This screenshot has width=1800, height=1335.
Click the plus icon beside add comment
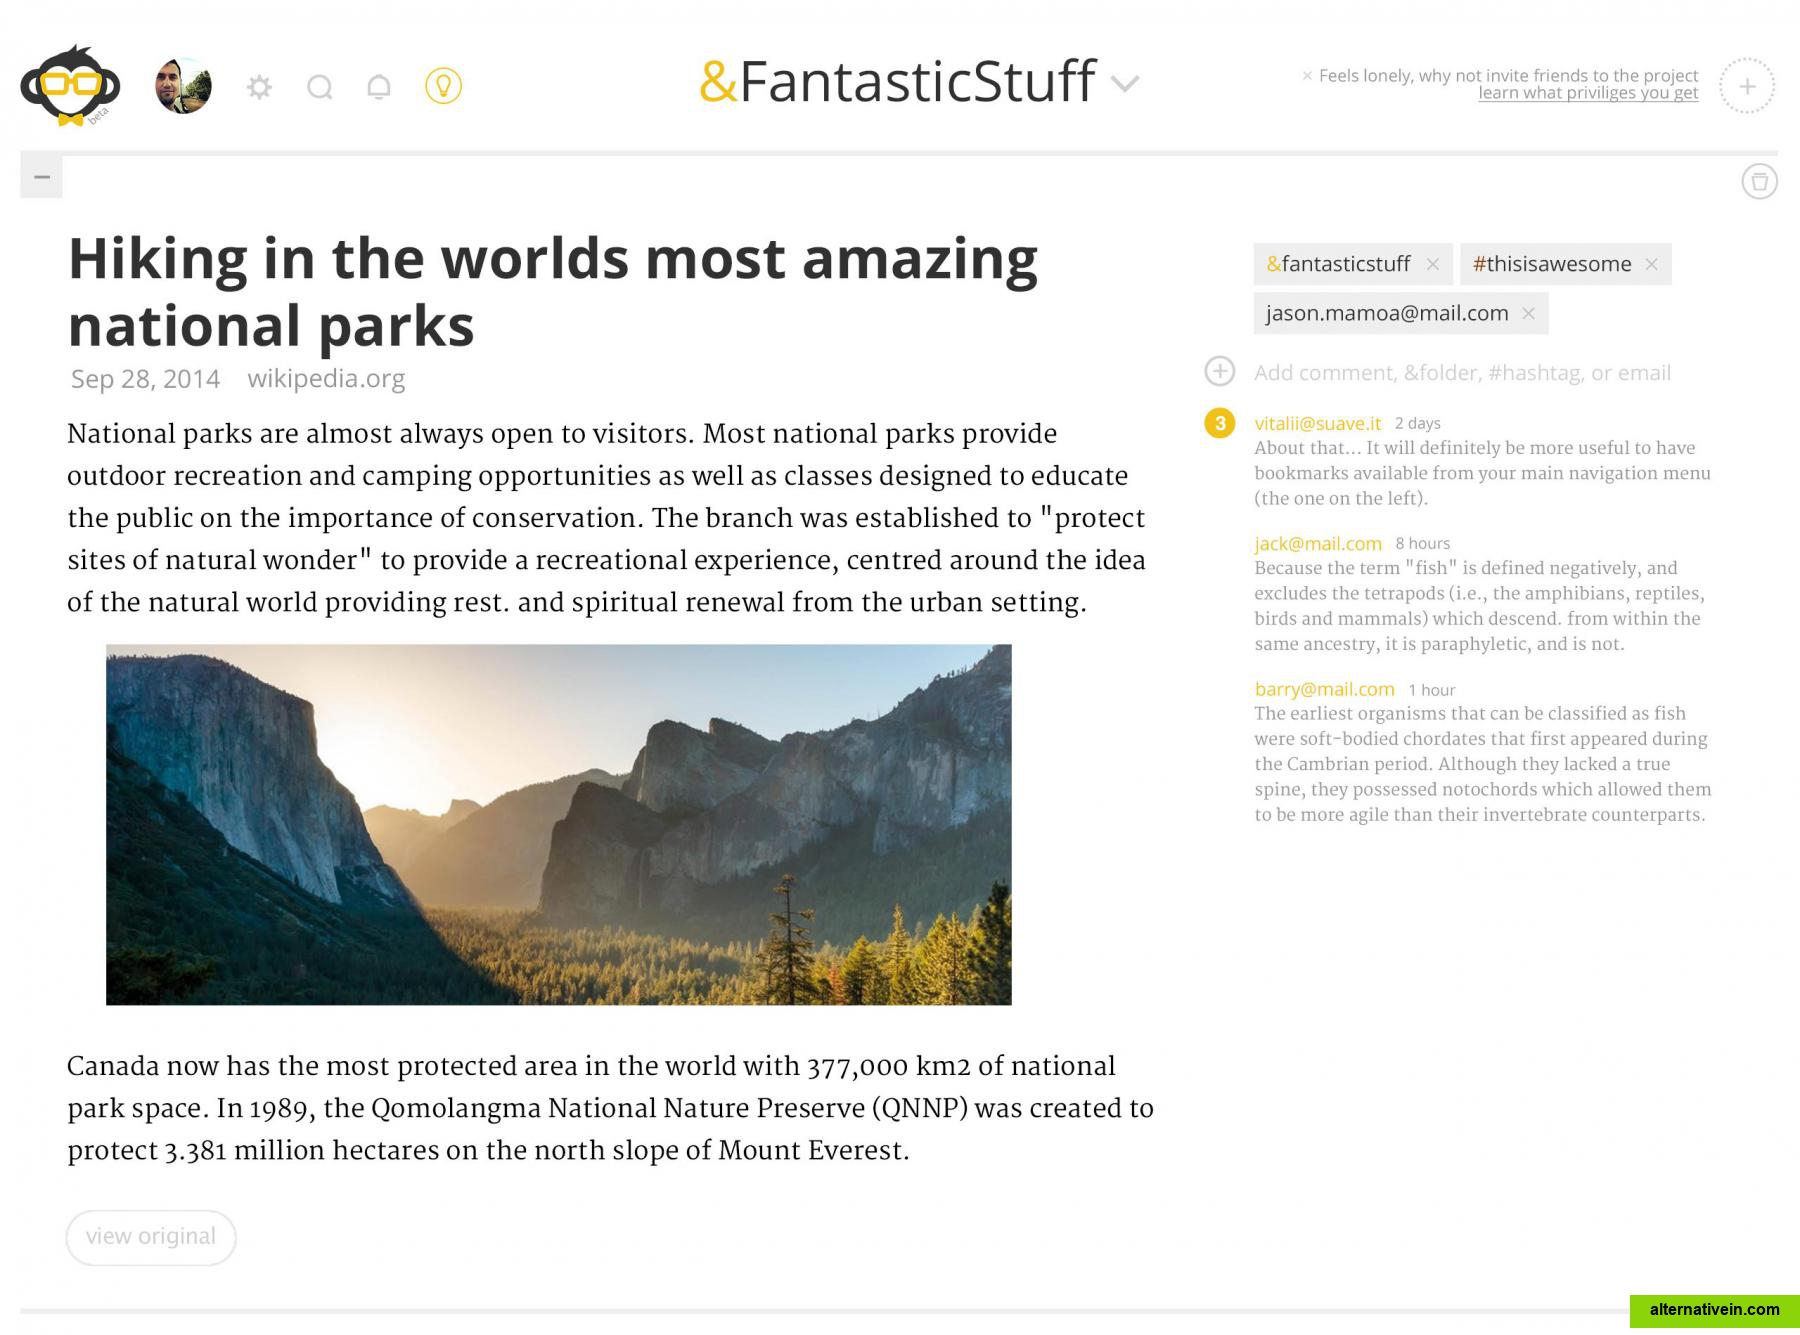coord(1219,372)
